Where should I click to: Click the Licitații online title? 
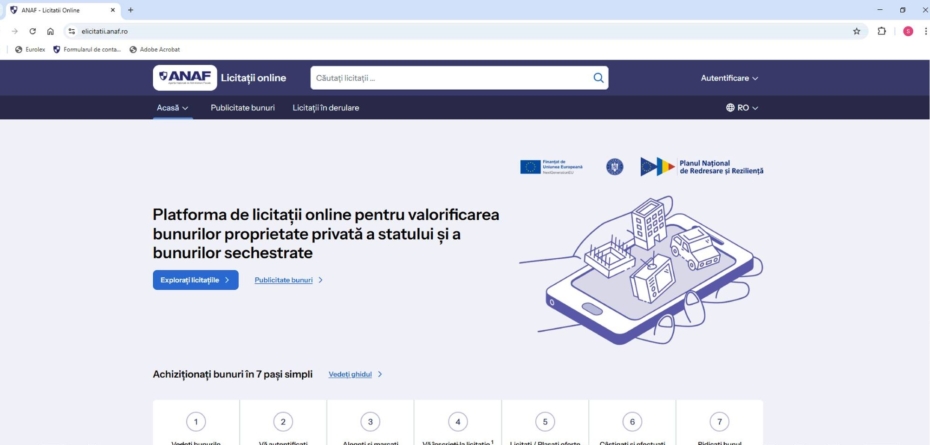253,78
